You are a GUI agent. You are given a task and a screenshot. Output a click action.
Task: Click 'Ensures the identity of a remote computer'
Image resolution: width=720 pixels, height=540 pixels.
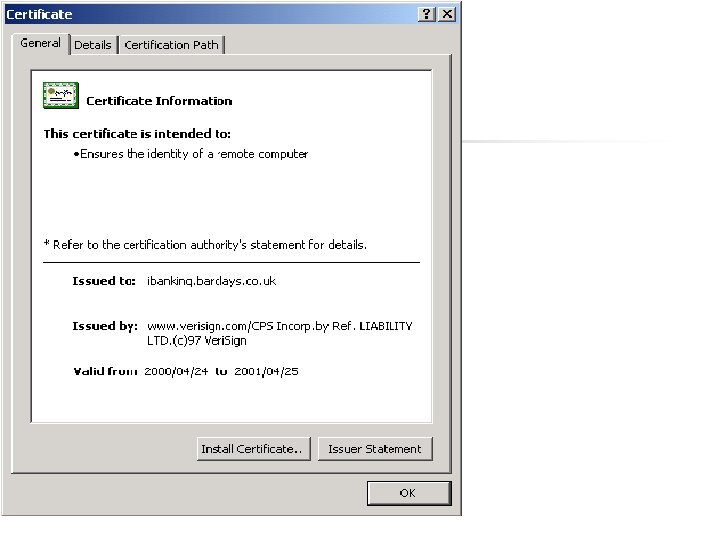[194, 154]
